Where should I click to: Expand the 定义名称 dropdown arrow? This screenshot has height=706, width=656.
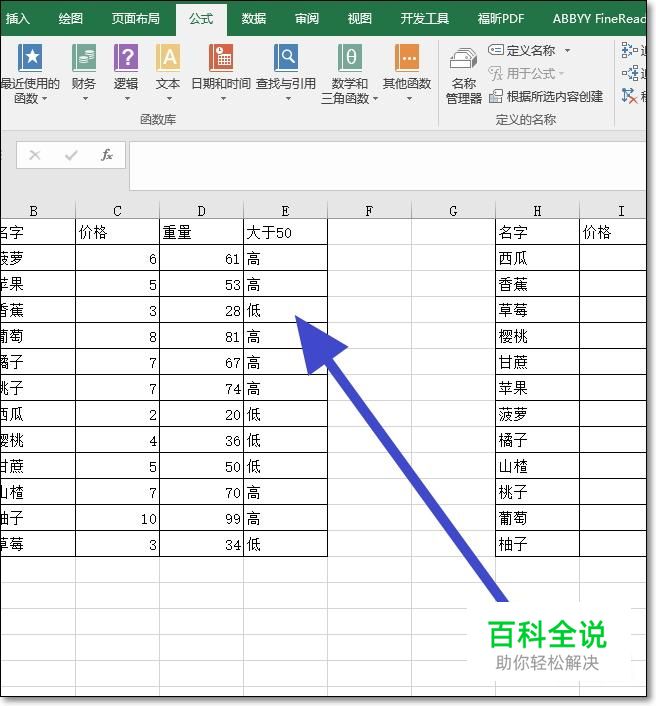coord(568,50)
